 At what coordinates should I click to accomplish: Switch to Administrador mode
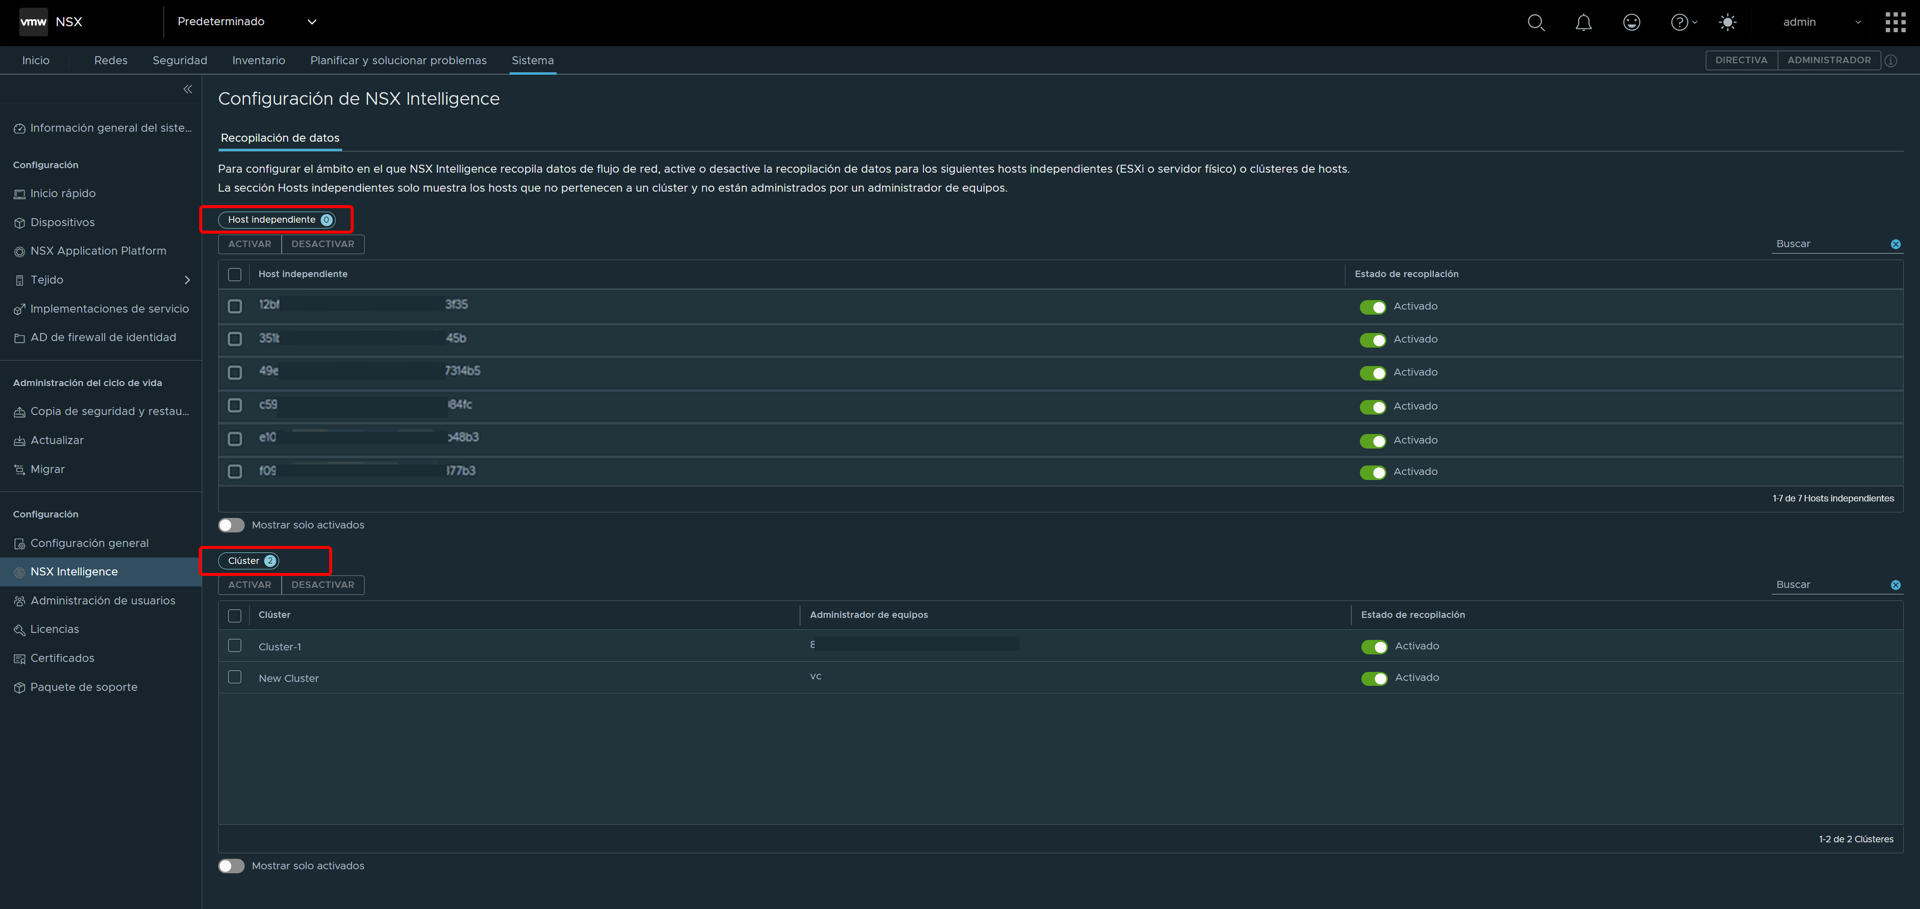pyautogui.click(x=1829, y=61)
